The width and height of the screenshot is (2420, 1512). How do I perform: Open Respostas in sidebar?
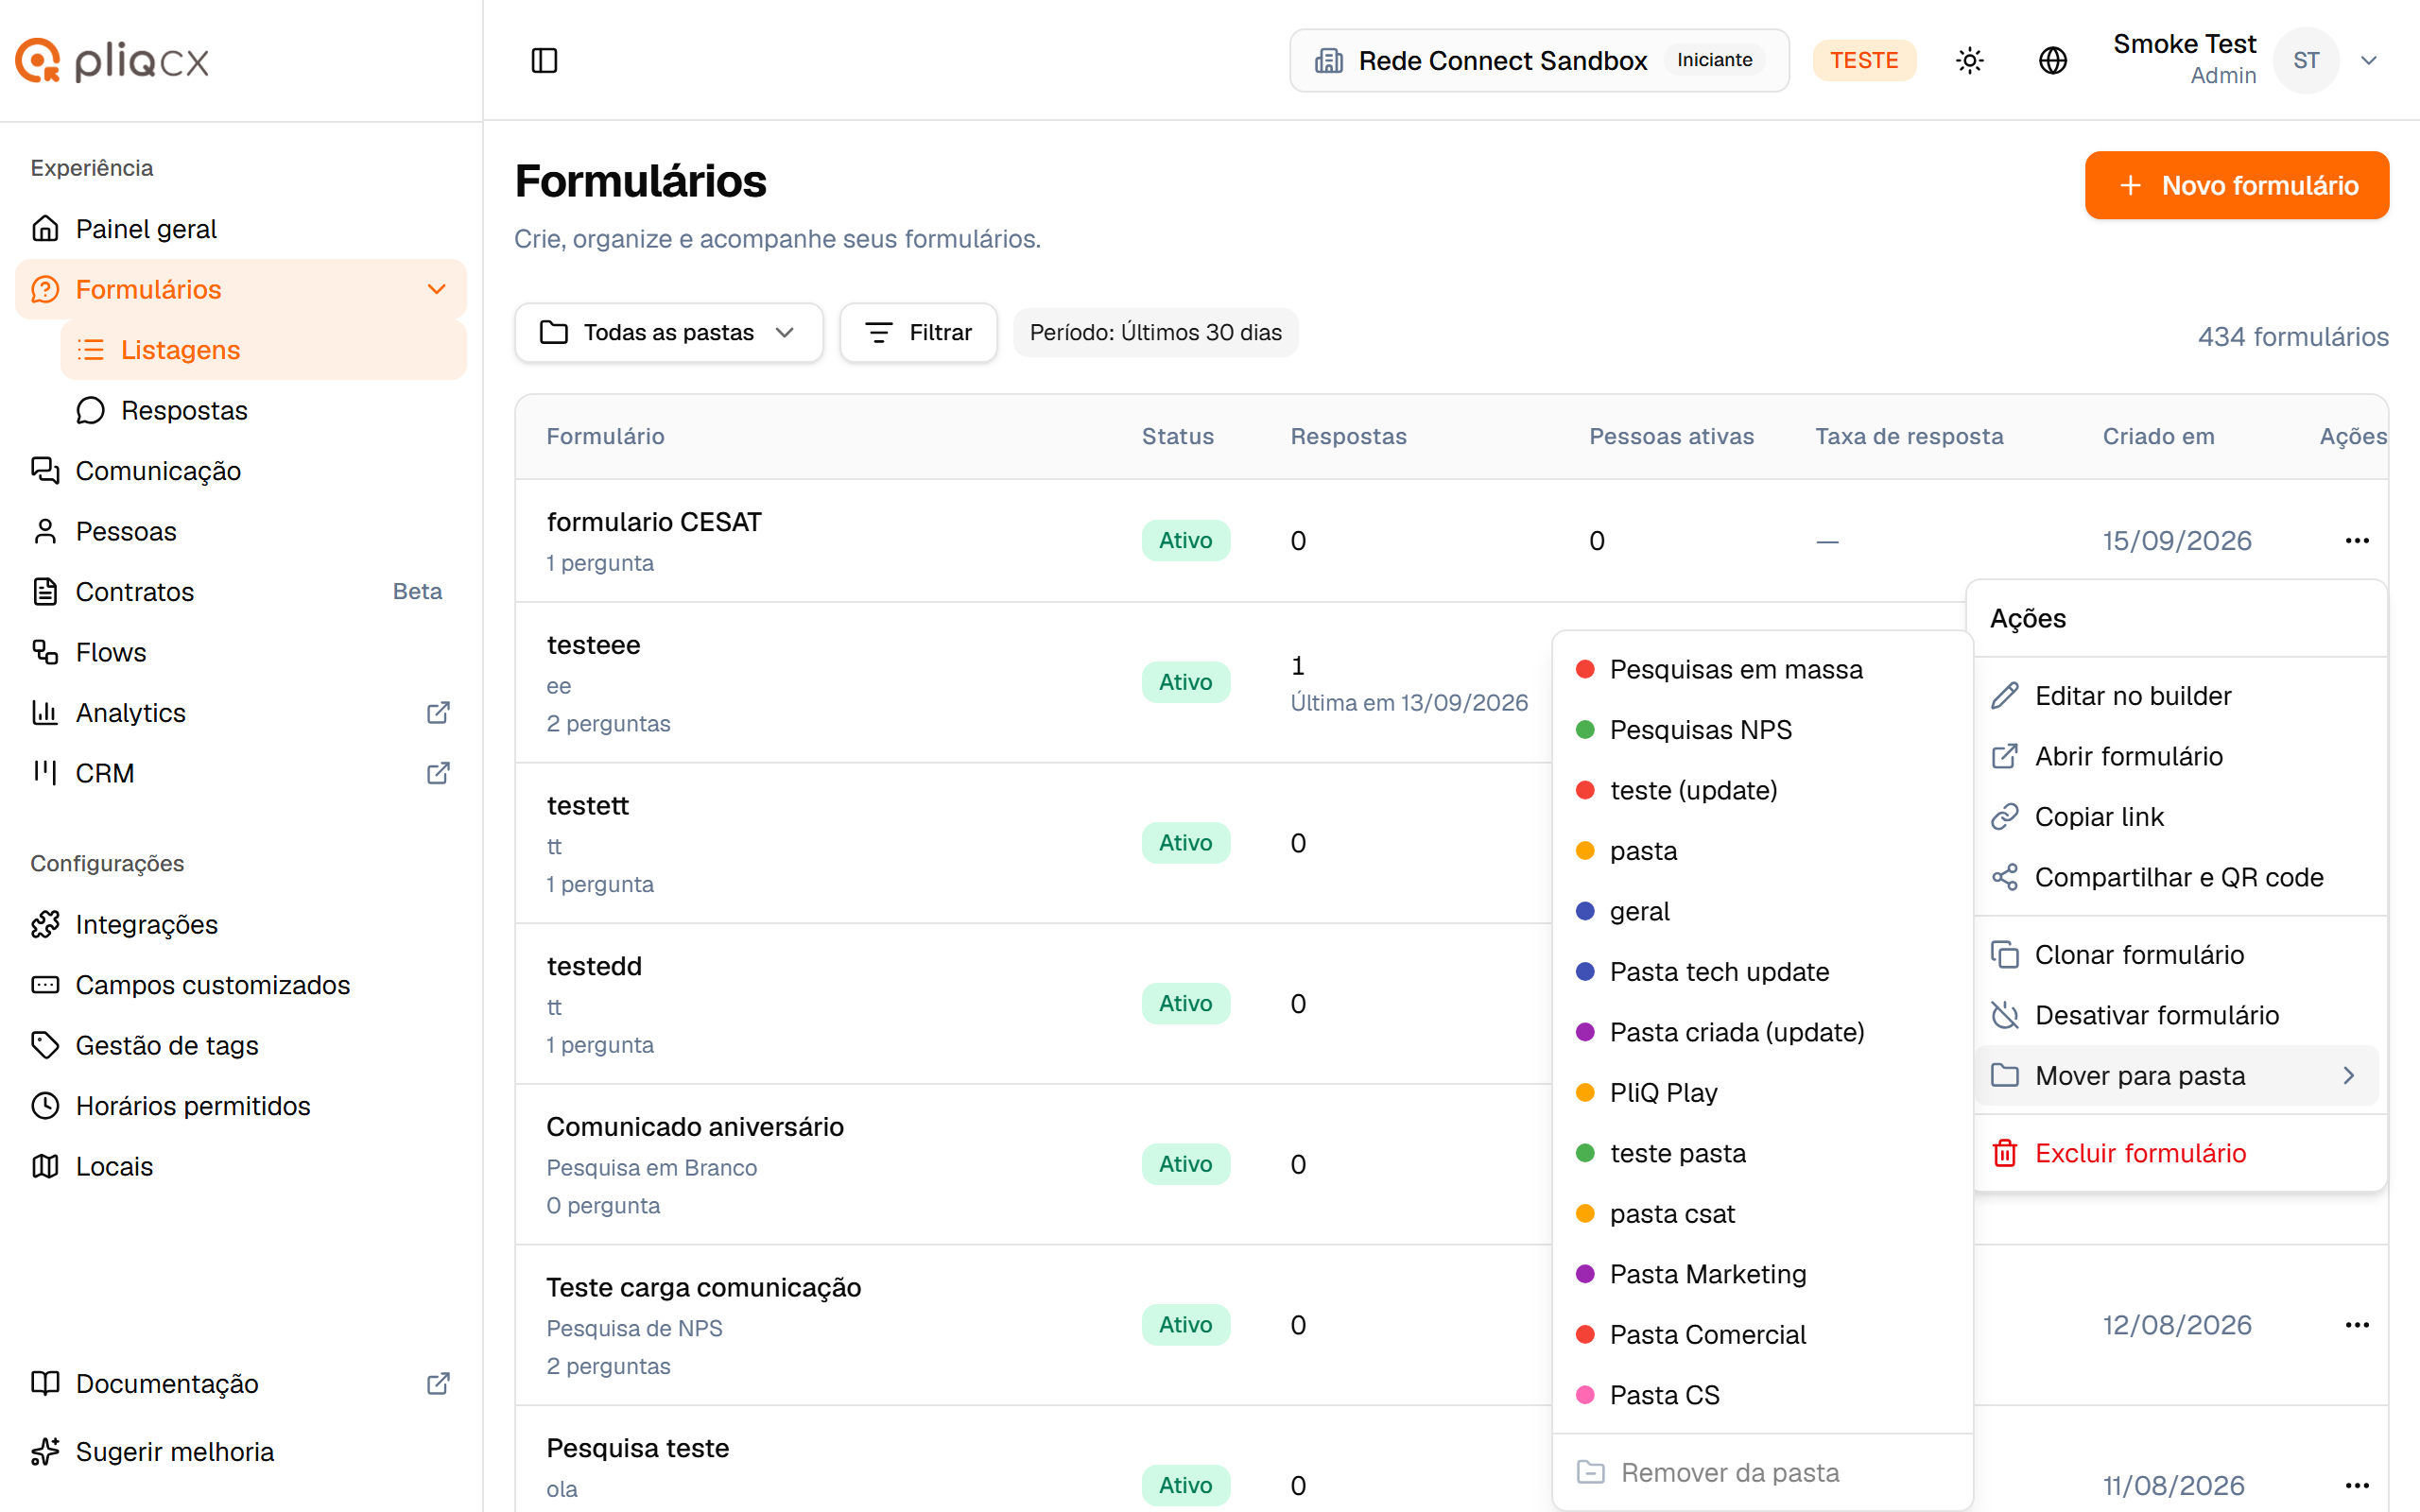pos(263,410)
